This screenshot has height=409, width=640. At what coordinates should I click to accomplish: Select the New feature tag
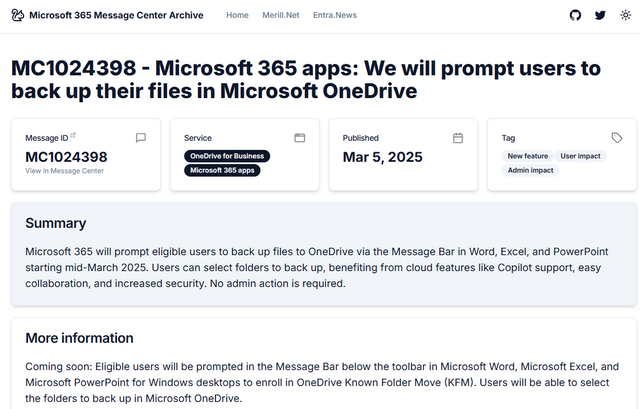(527, 156)
